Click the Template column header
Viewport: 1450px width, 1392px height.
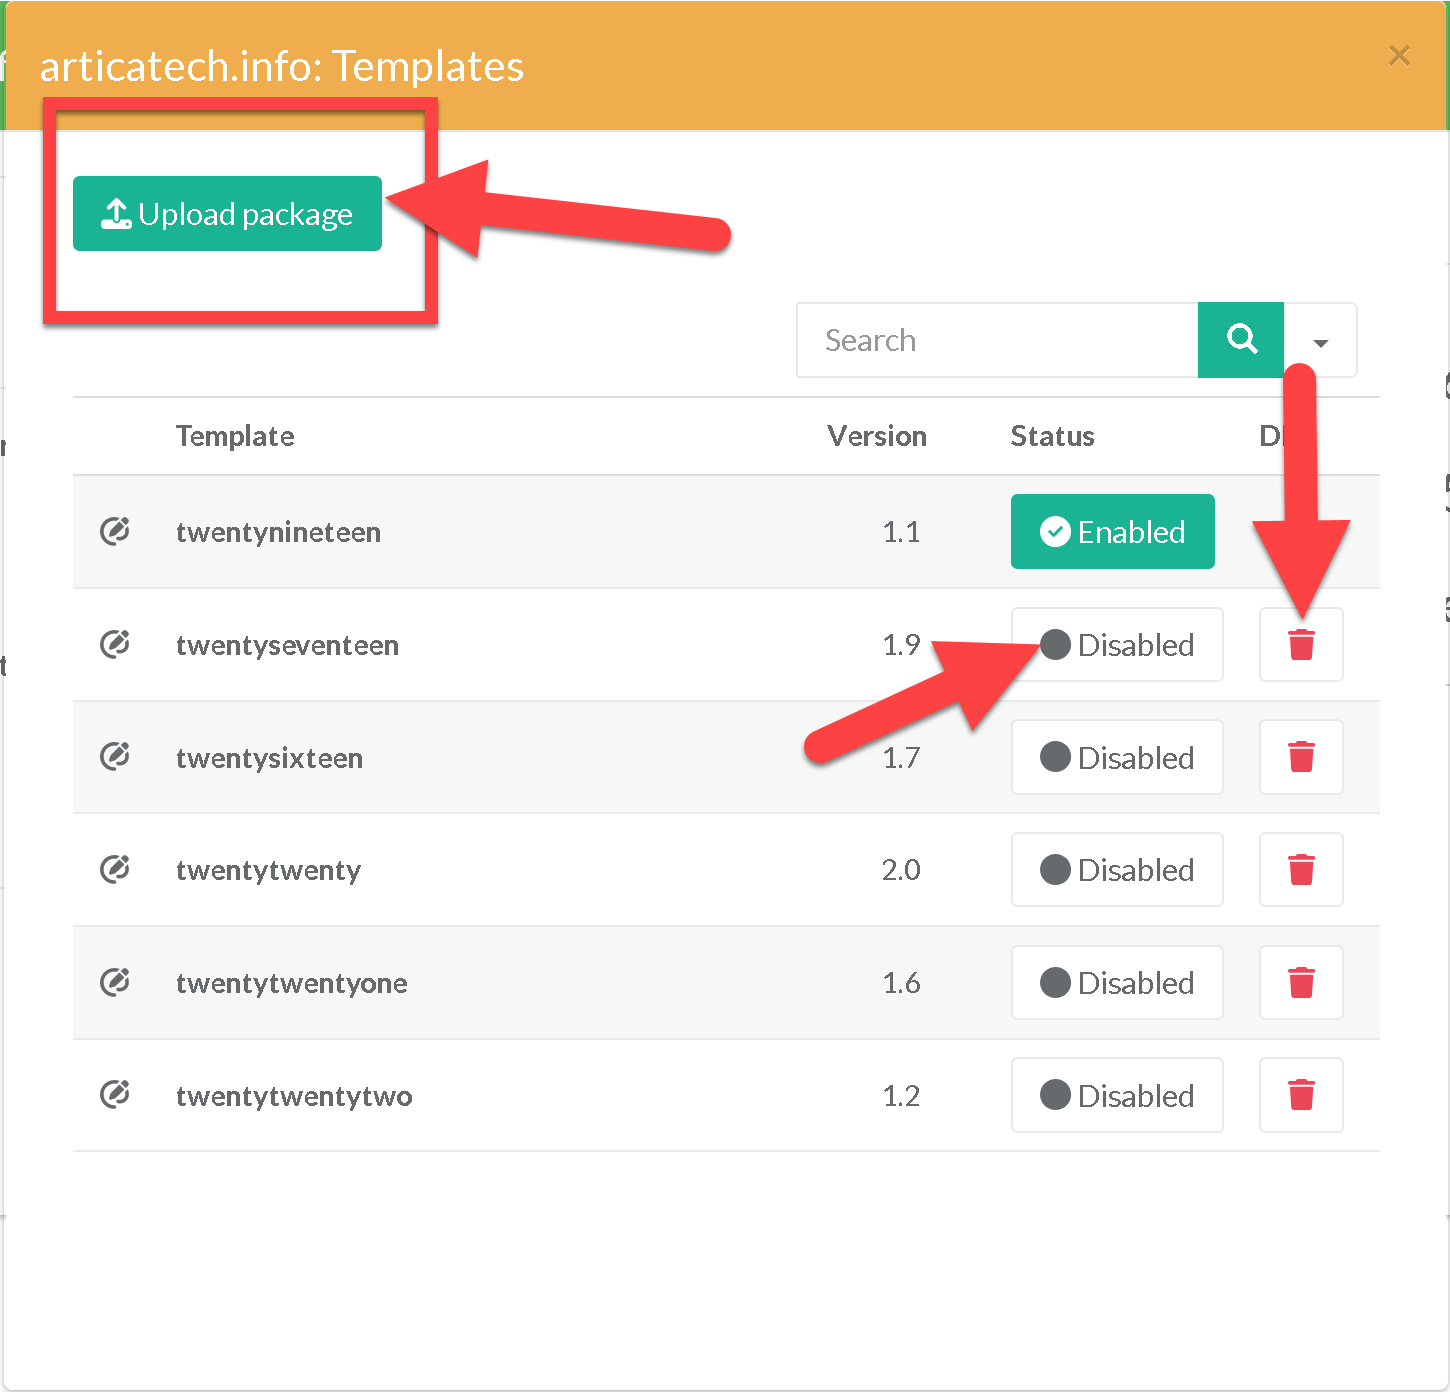coord(235,436)
